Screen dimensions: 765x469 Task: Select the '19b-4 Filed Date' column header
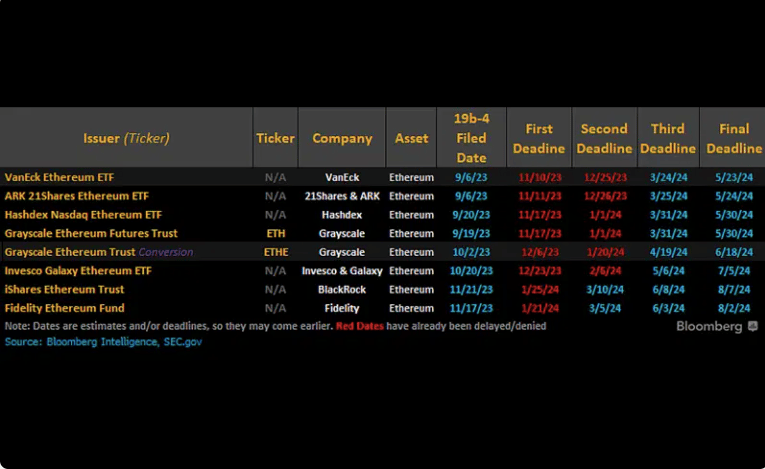pyautogui.click(x=471, y=138)
